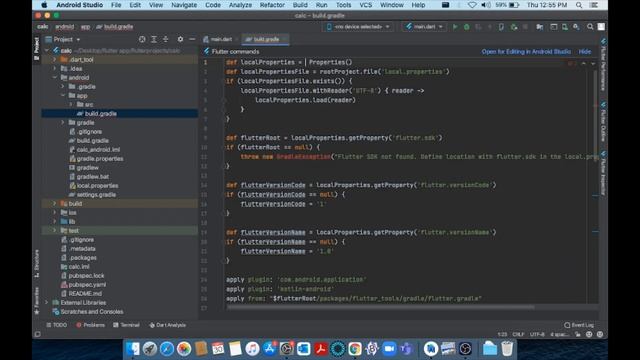The width and height of the screenshot is (640, 360).
Task: Select settings.gradle in the project tree
Action: click(96, 195)
